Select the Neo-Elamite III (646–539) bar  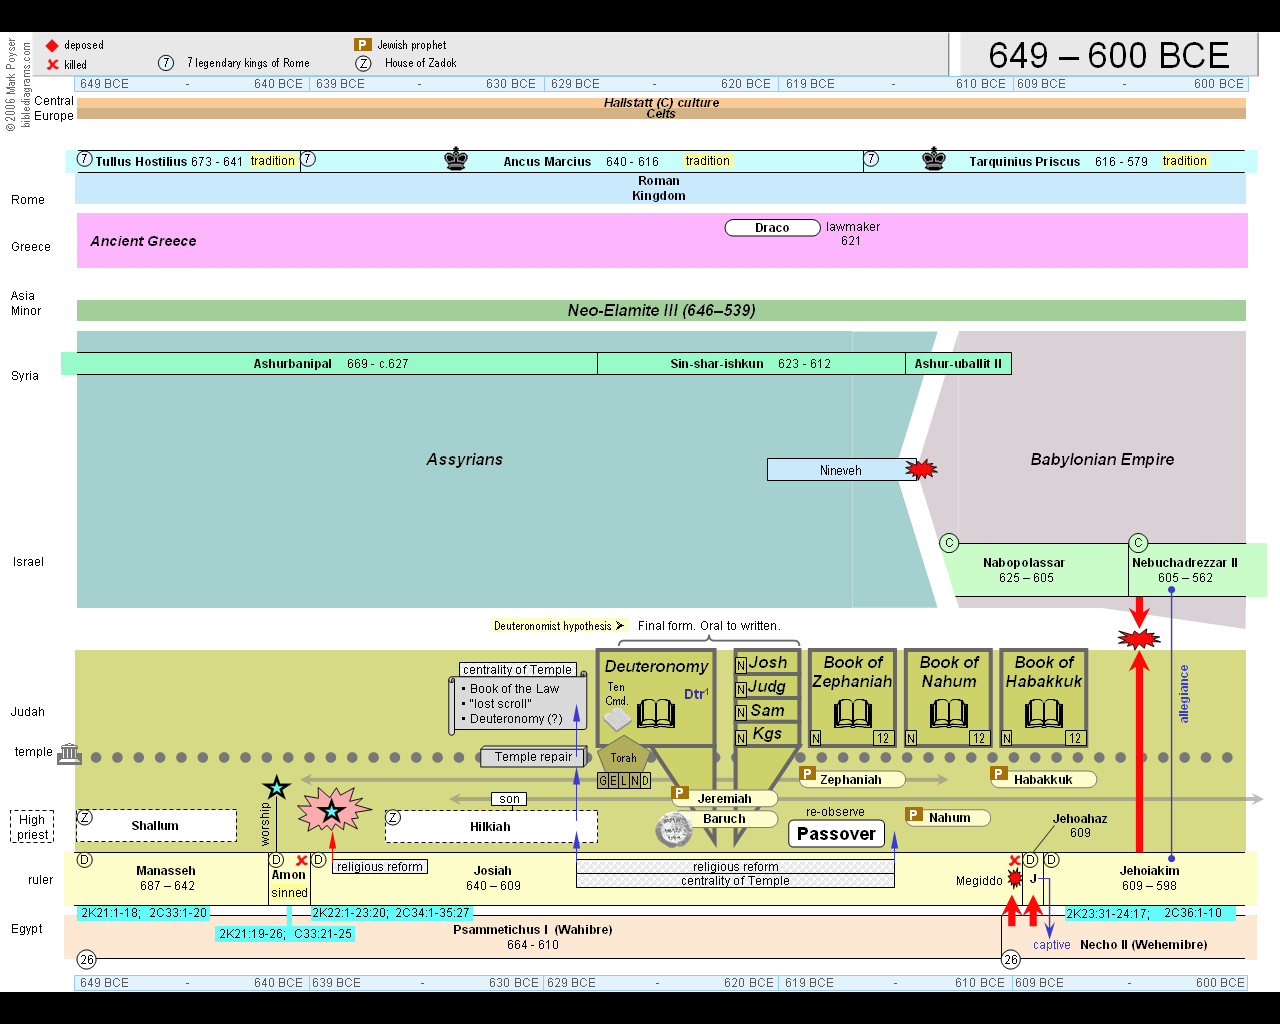tap(661, 311)
